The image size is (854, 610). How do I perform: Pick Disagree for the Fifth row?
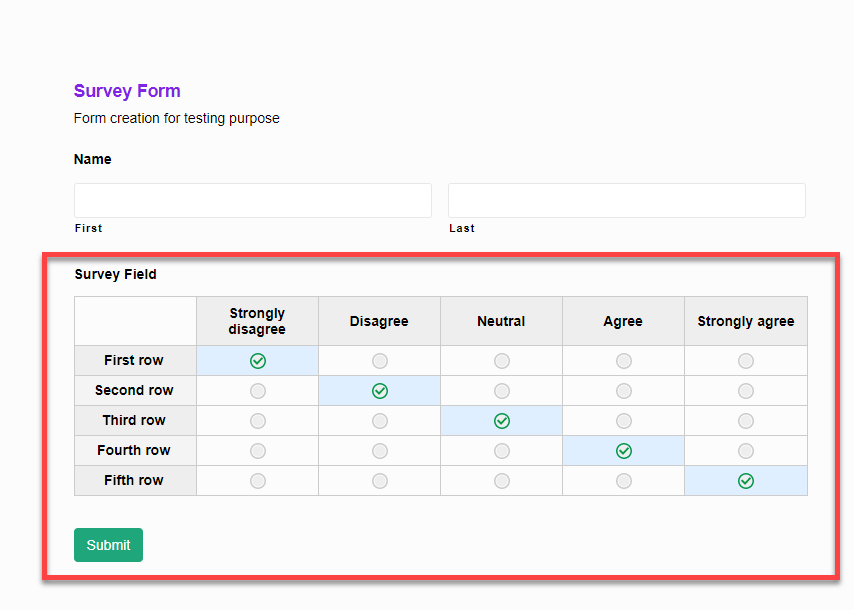pyautogui.click(x=379, y=480)
